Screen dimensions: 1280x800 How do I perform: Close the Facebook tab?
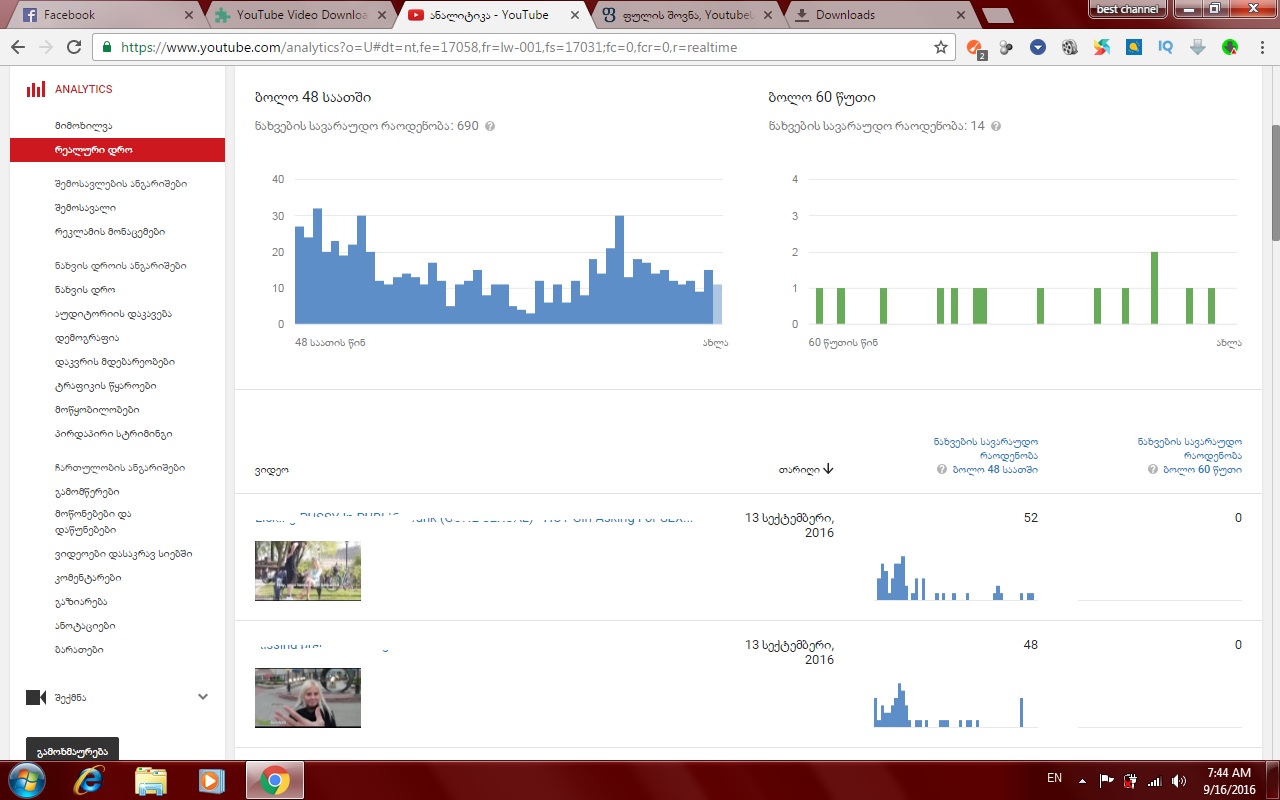pyautogui.click(x=190, y=15)
